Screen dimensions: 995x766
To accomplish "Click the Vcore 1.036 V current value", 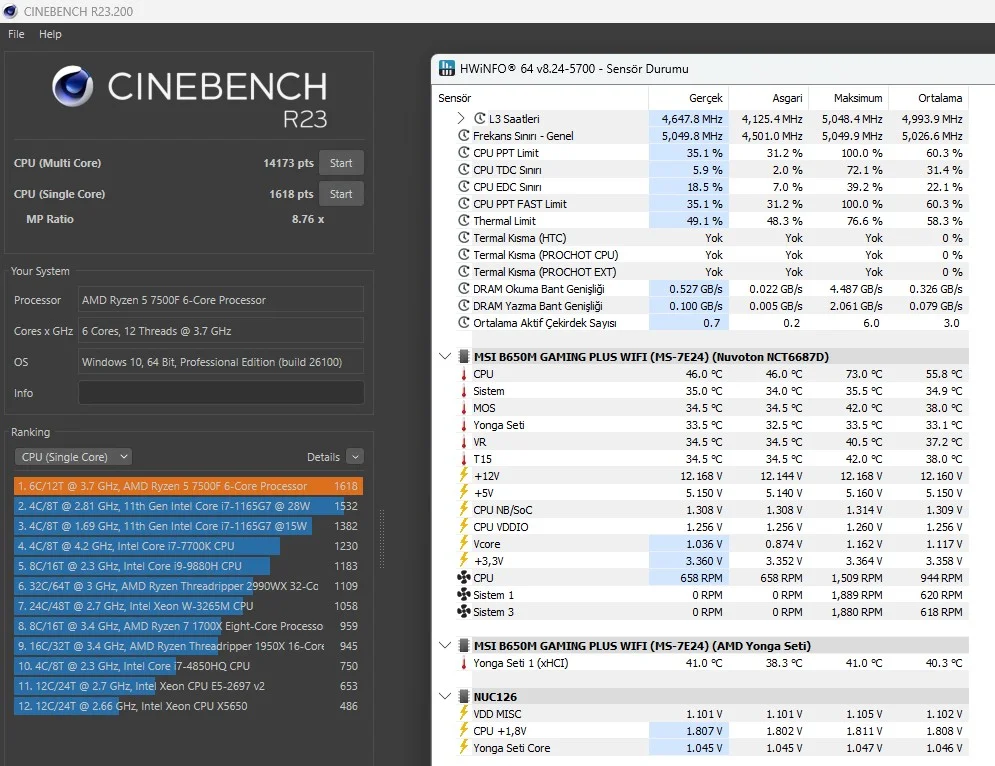I will coord(704,544).
